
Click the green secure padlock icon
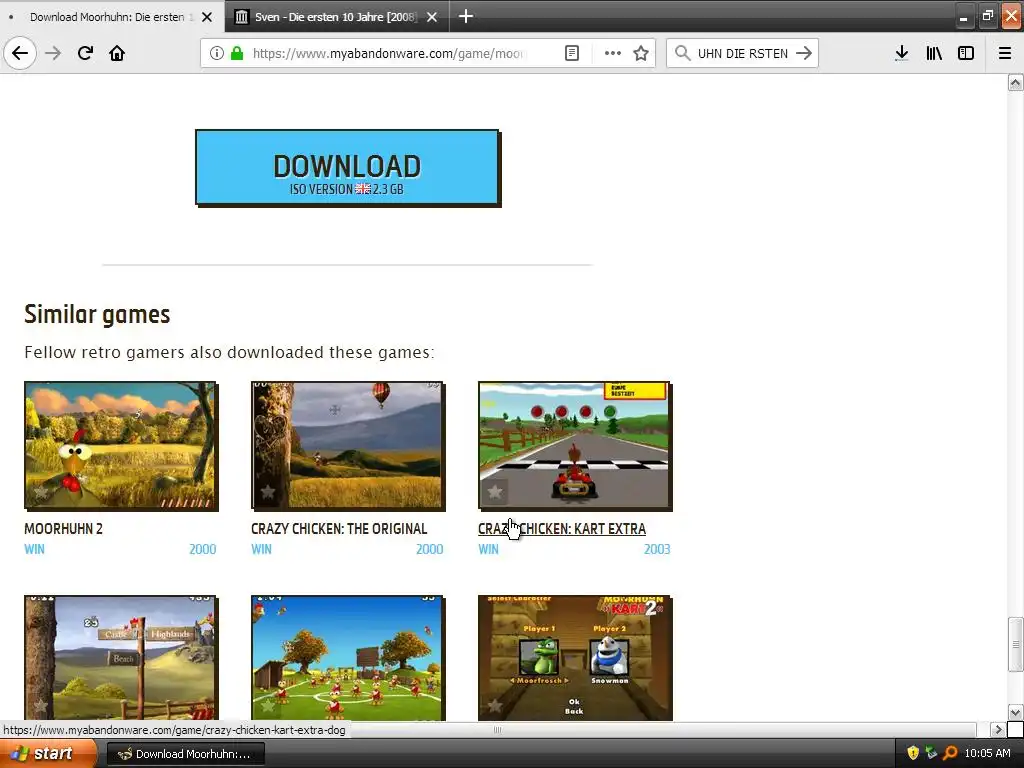tap(237, 53)
